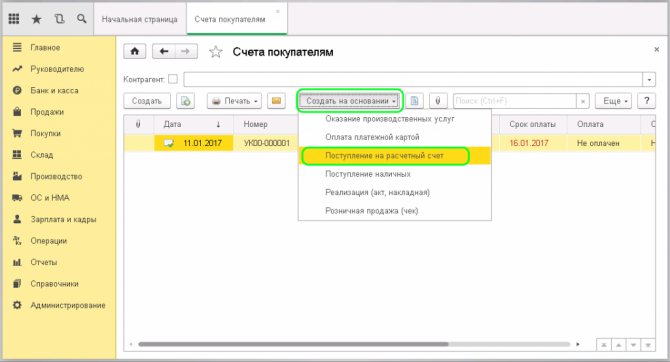Navigate back with left arrow
The height and width of the screenshot is (362, 670).
[164, 52]
